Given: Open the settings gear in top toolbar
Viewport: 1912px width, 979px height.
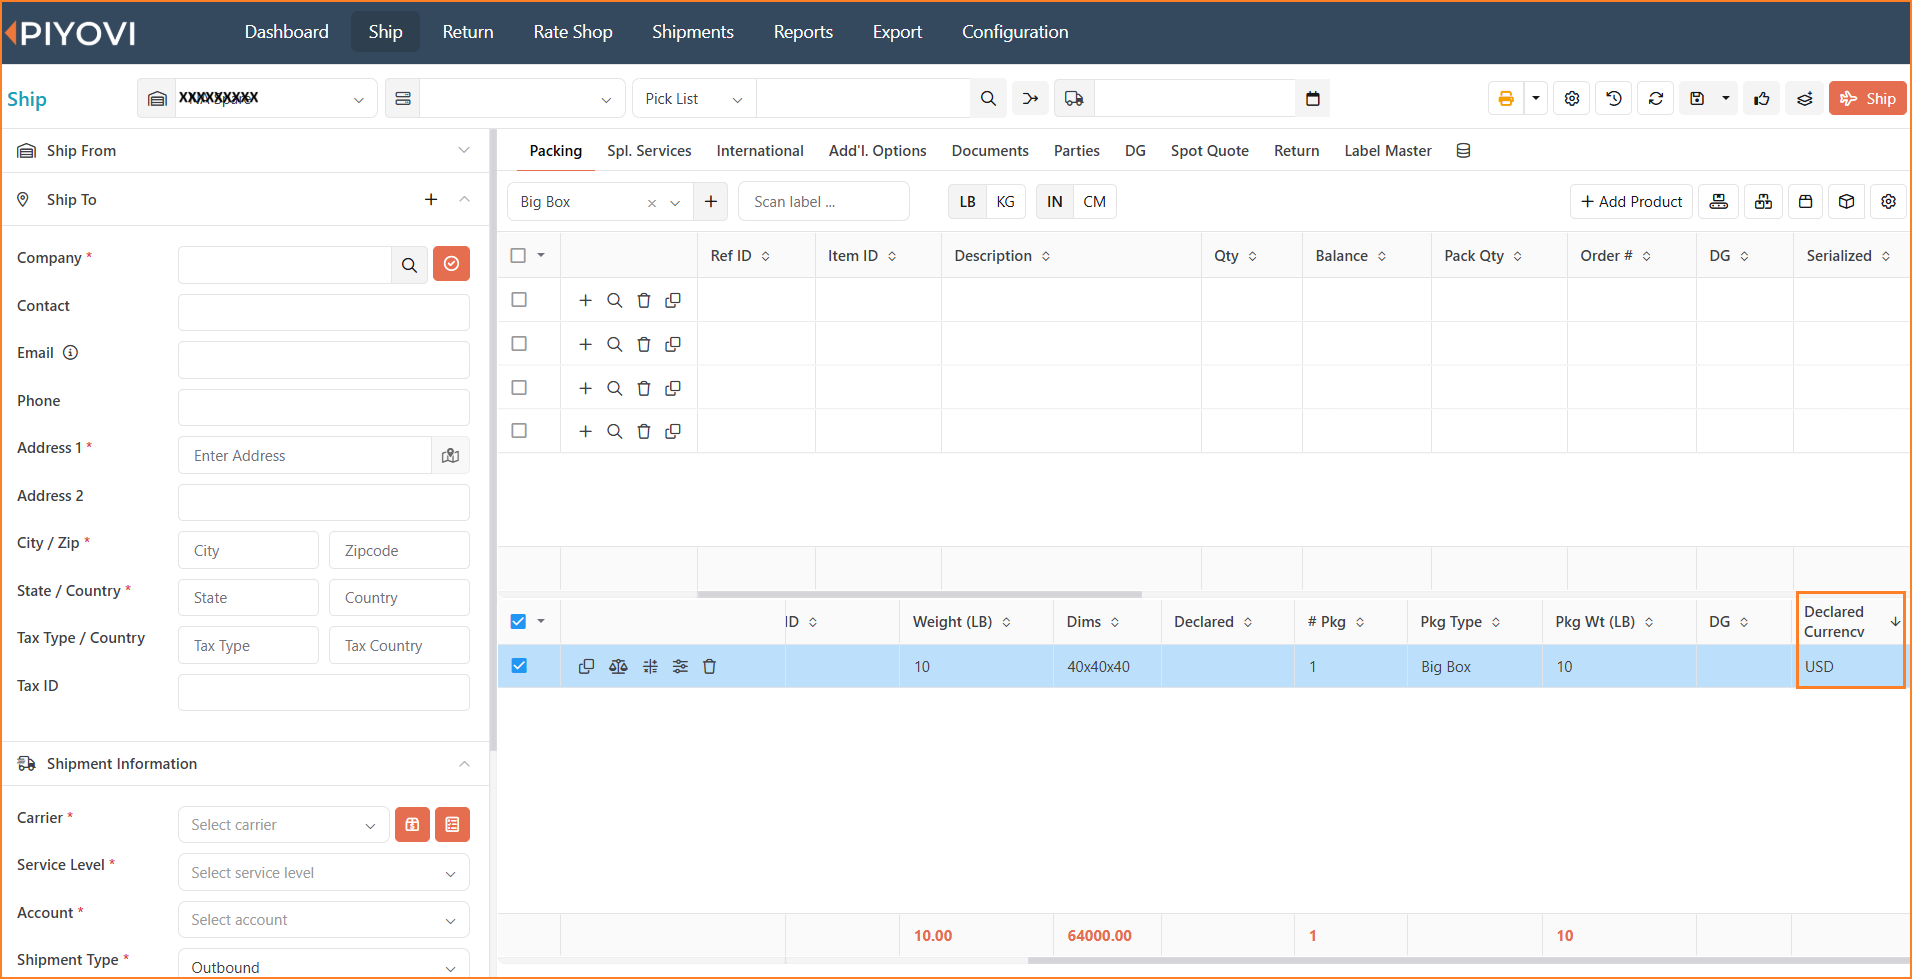Looking at the screenshot, I should pos(1572,98).
